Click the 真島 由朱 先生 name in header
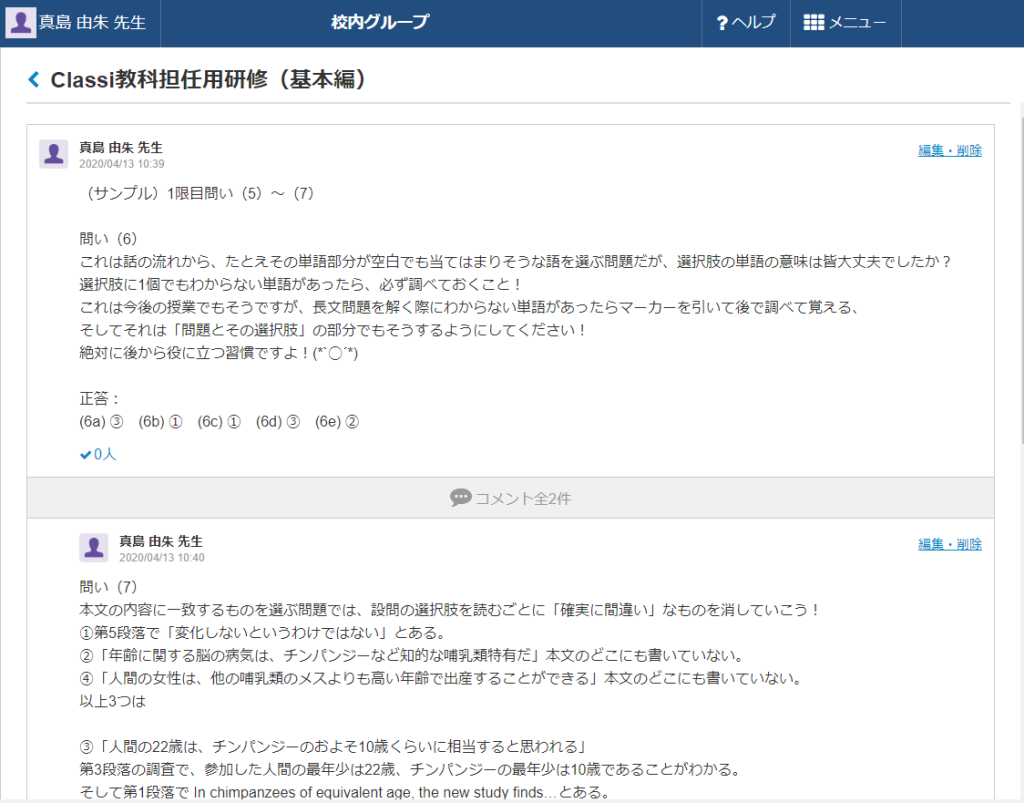The height and width of the screenshot is (803, 1024). [x=92, y=23]
